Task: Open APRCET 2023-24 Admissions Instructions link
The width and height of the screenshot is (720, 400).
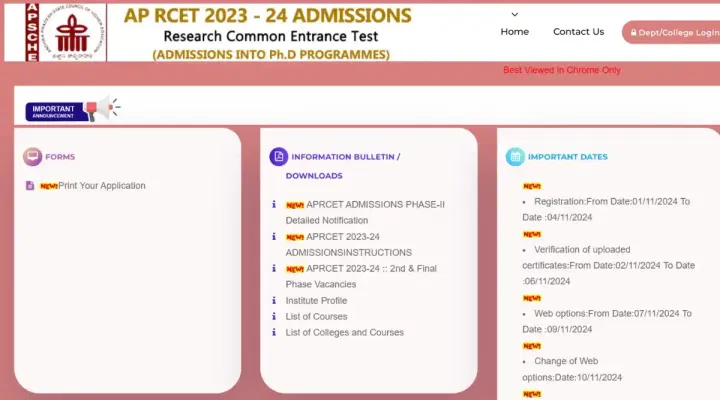Action: pos(349,244)
